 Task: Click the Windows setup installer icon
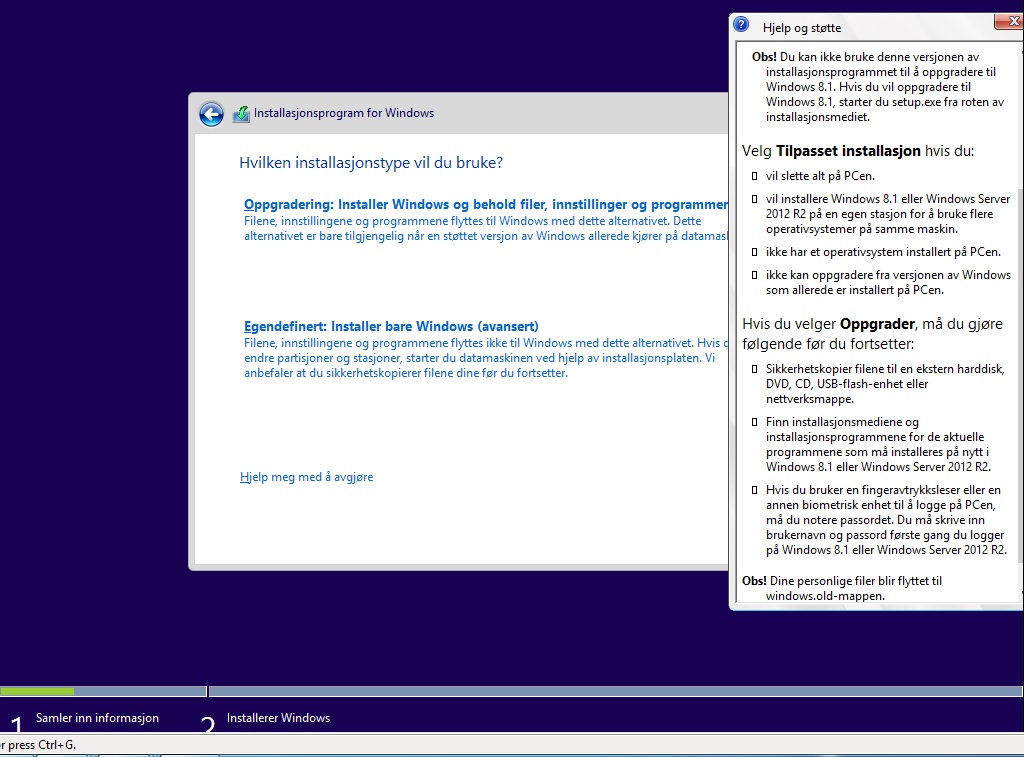pos(241,114)
